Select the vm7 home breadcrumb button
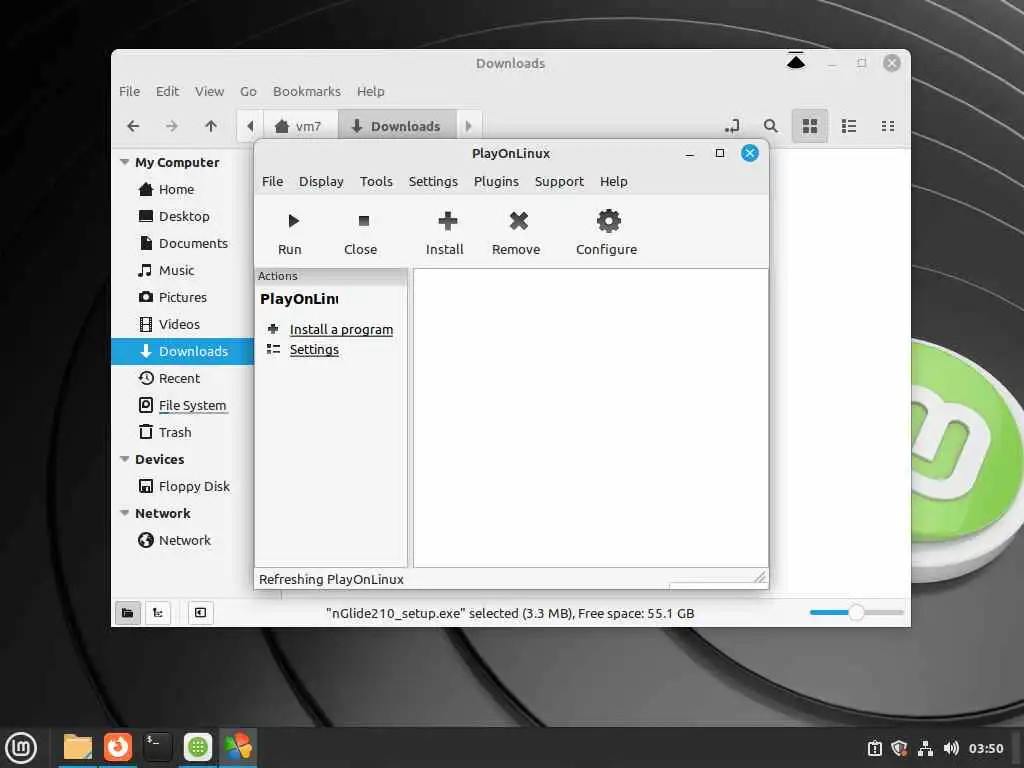 coord(300,126)
